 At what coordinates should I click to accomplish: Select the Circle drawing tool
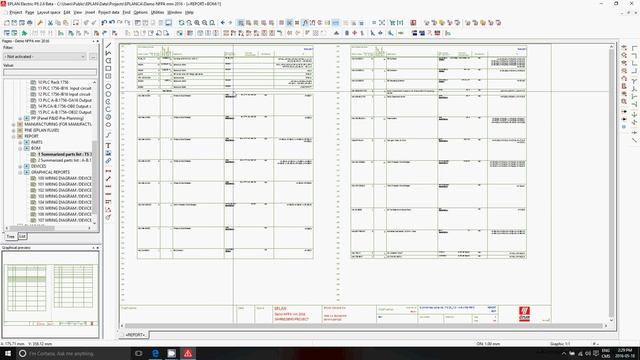[x=108, y=86]
